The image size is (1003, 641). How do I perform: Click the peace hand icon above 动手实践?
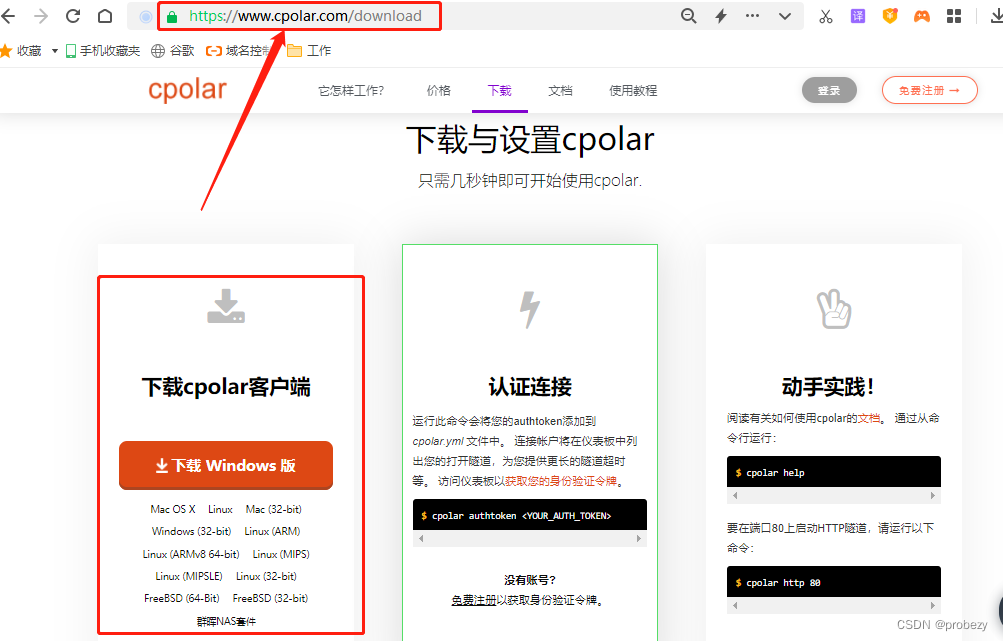point(833,309)
